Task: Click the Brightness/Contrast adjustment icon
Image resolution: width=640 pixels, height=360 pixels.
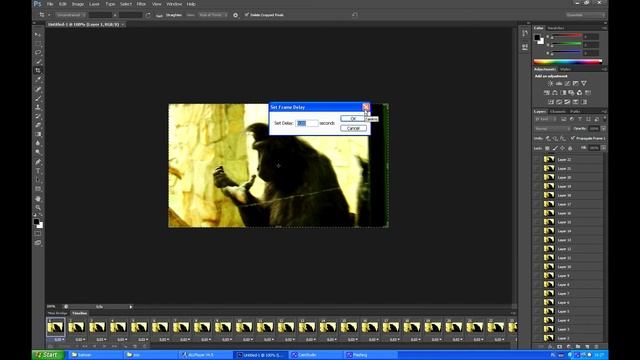Action: (550, 83)
